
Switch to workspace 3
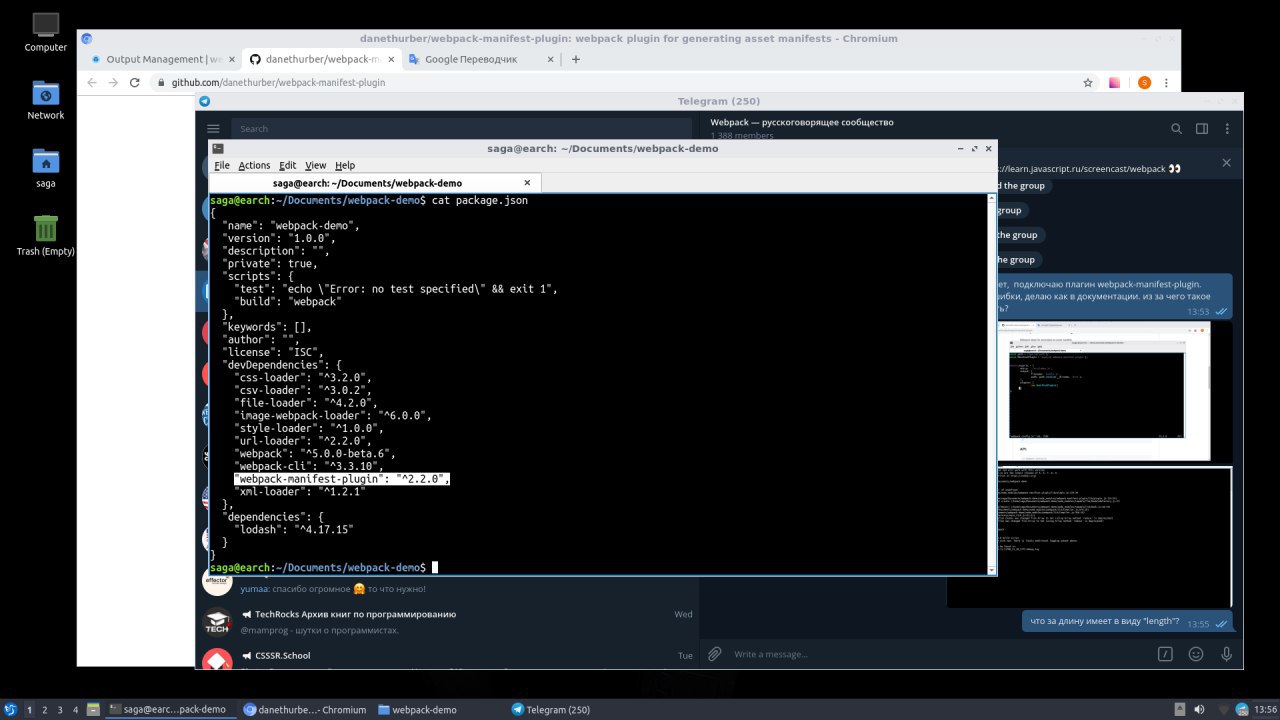click(60, 709)
